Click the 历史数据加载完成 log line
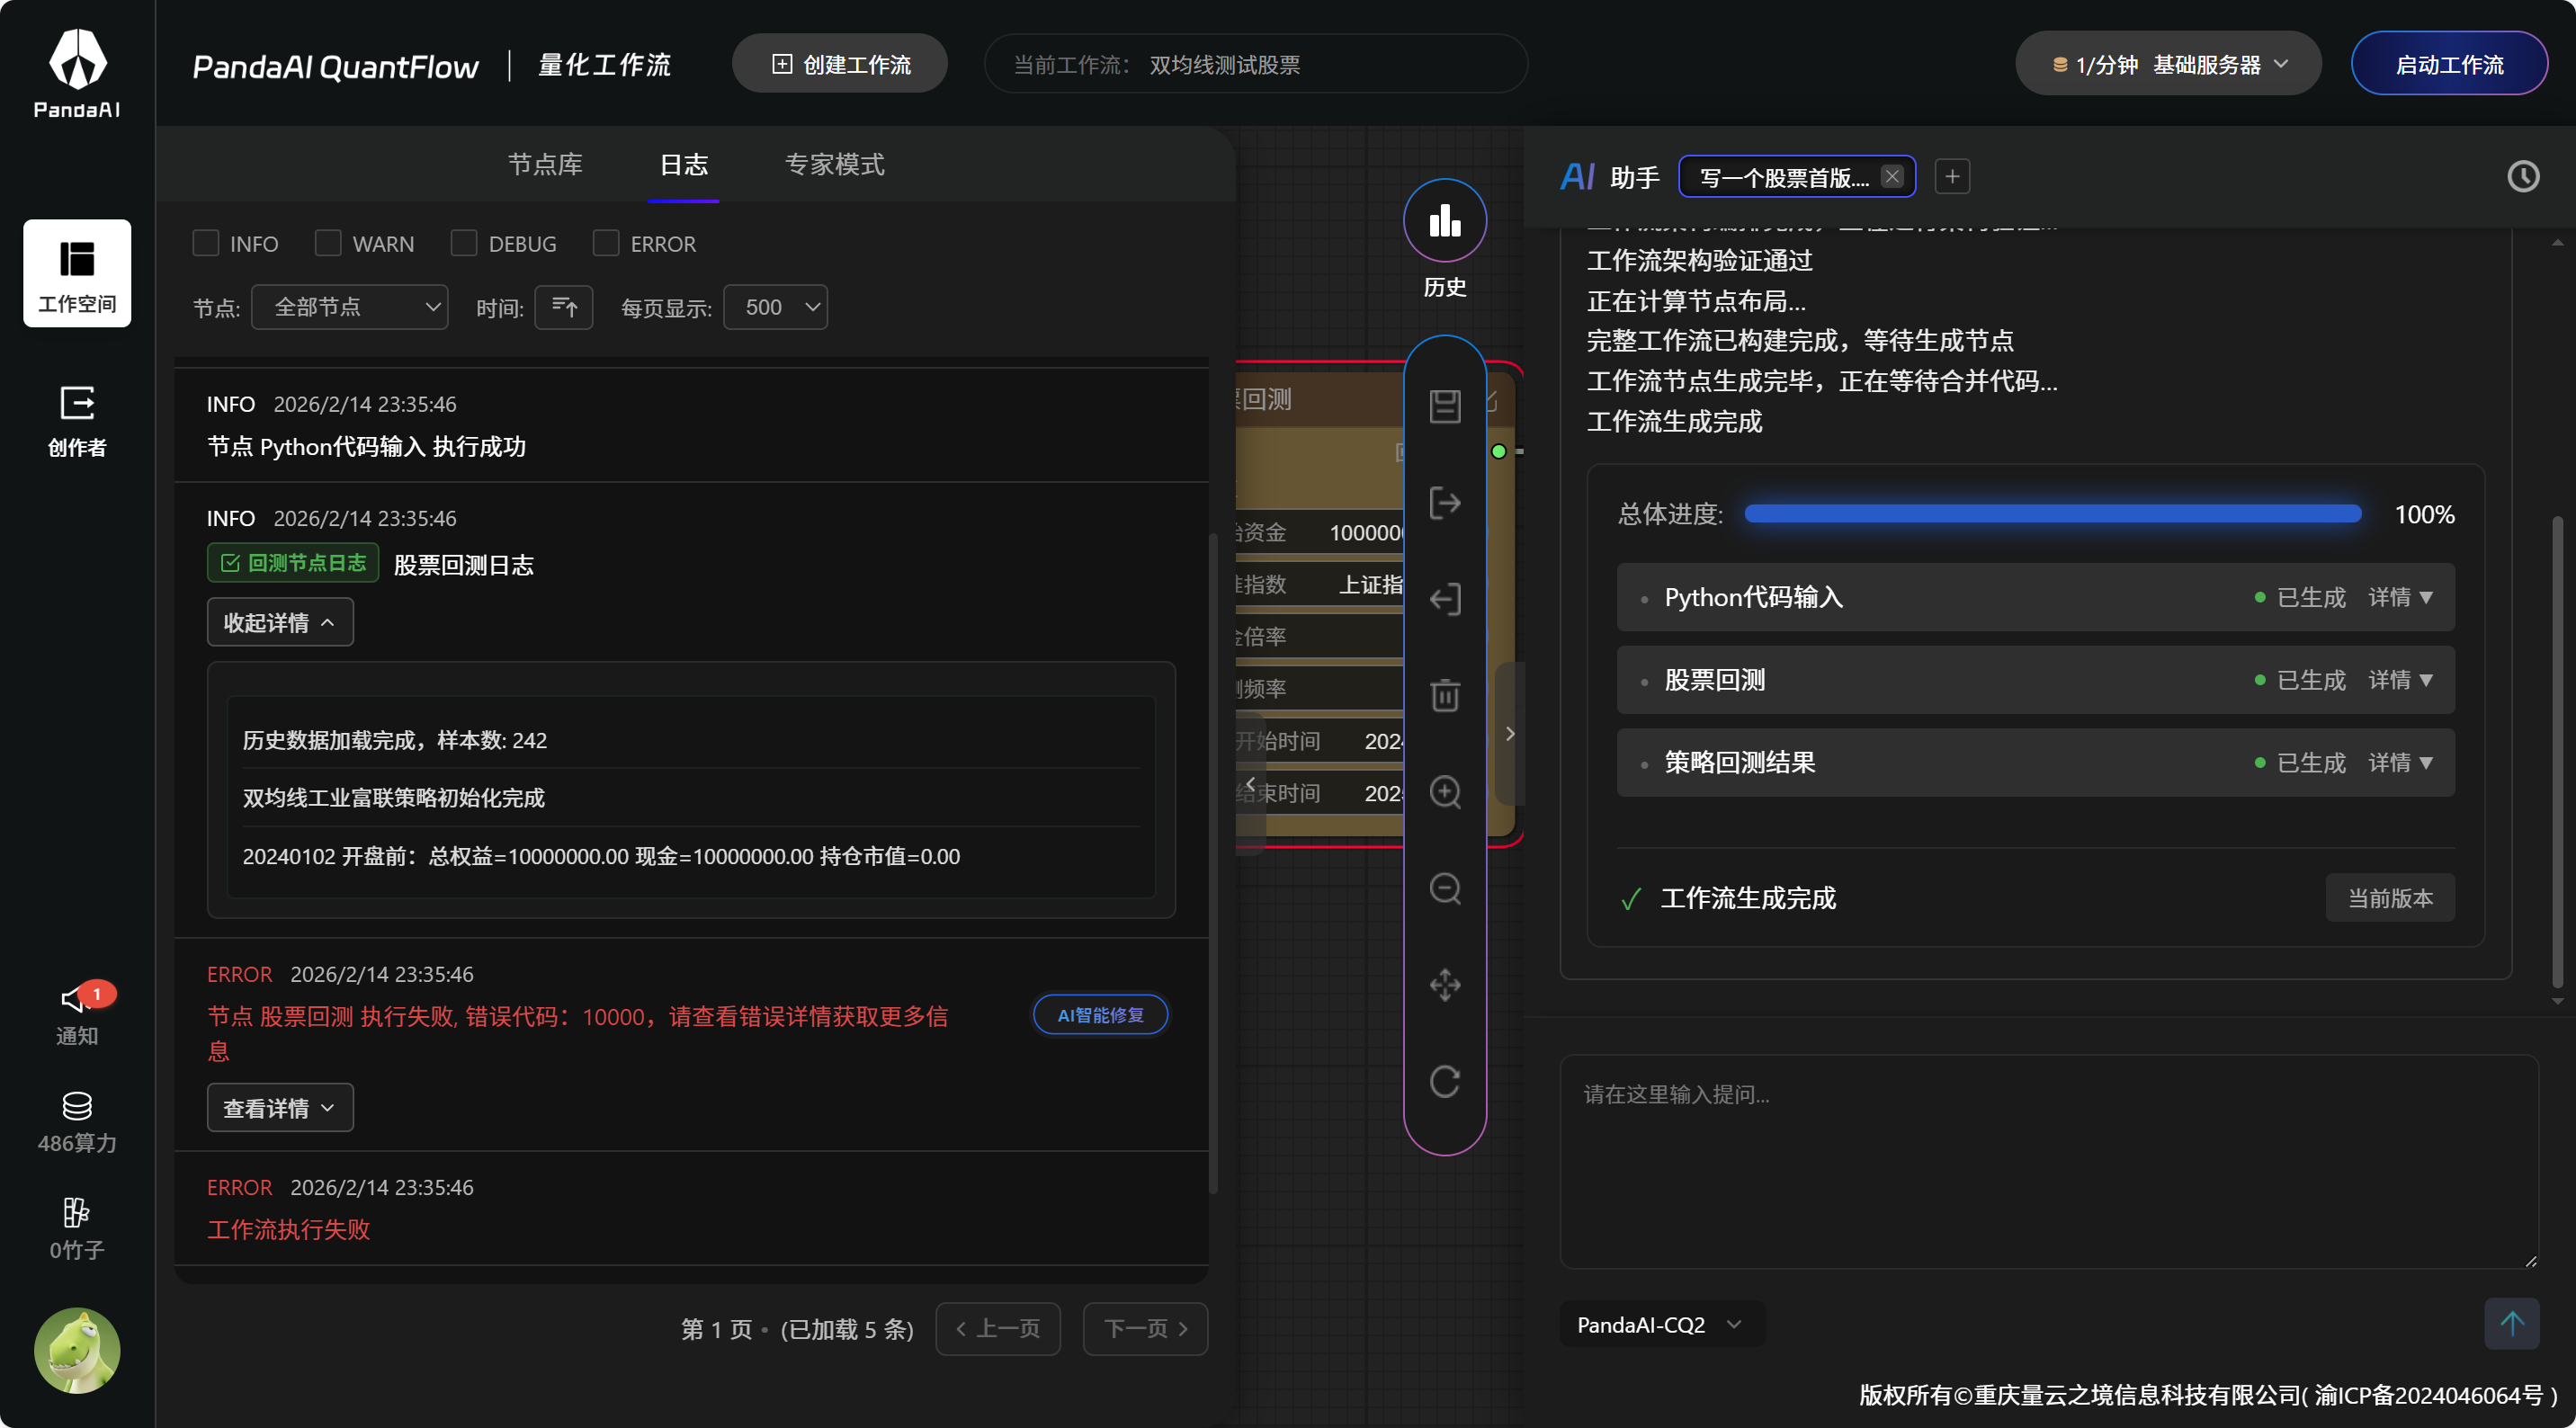 click(395, 740)
